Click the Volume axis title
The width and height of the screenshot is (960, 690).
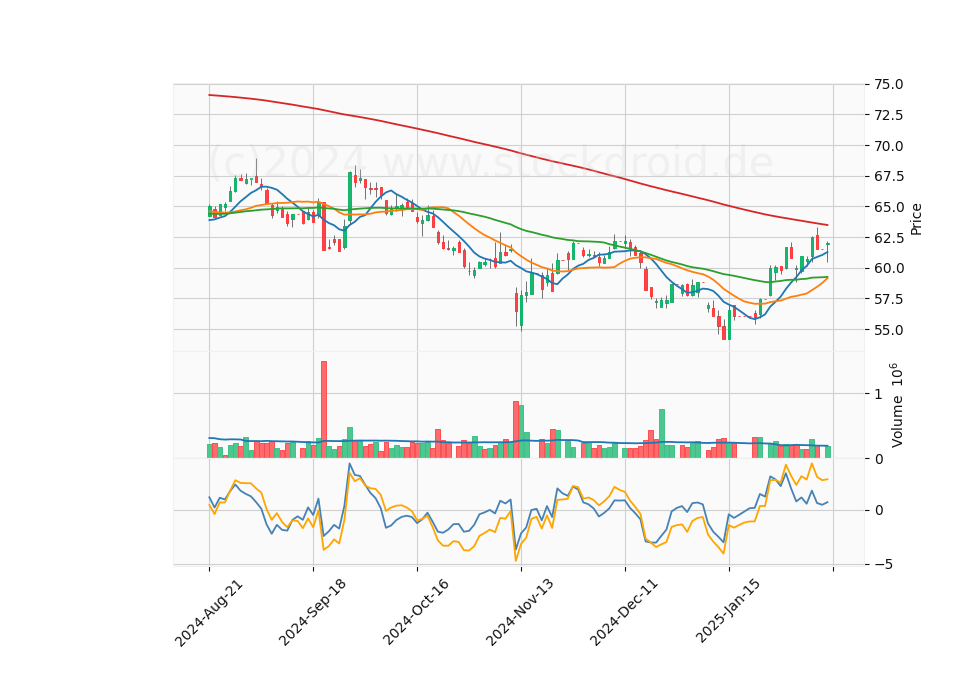(x=896, y=405)
